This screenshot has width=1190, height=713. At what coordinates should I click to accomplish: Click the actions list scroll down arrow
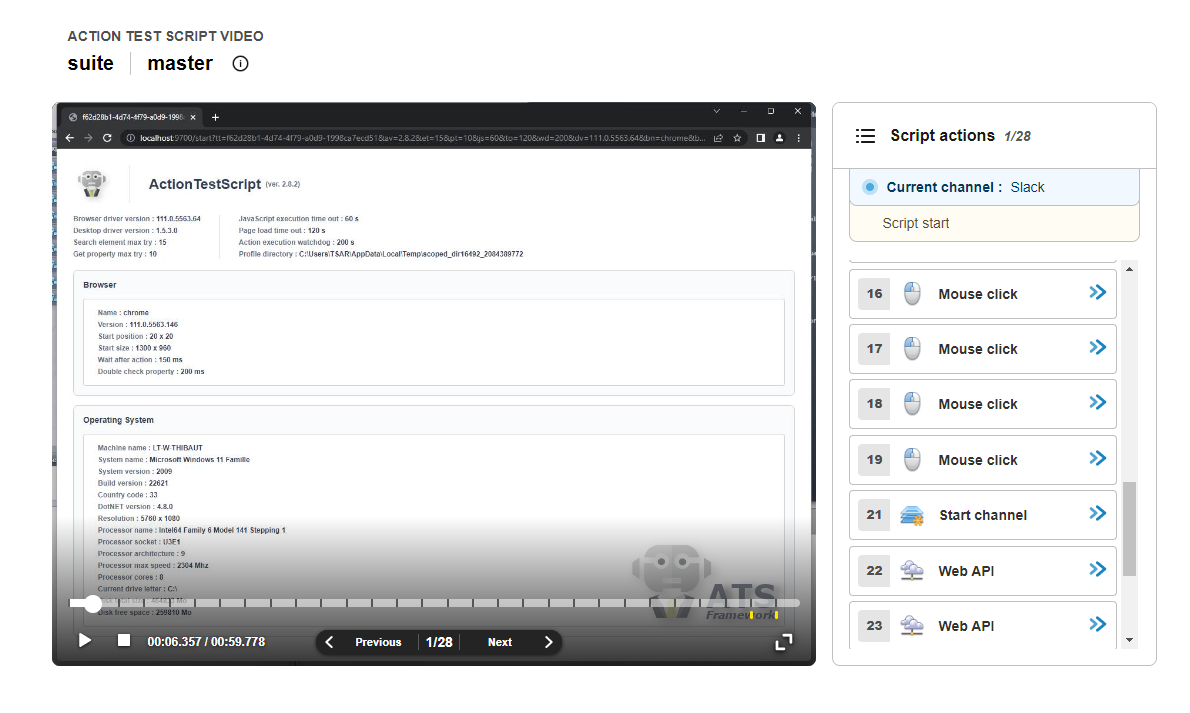coord(1129,640)
